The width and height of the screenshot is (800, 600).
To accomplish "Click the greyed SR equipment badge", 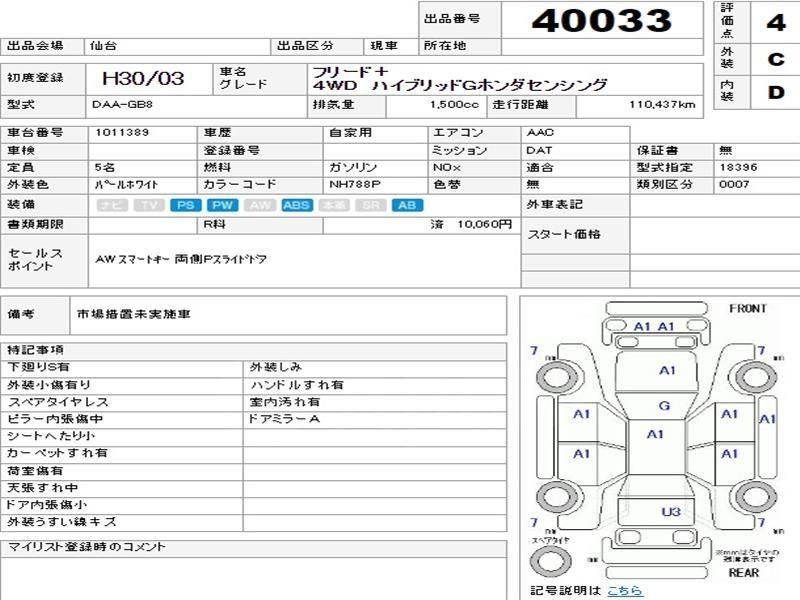I will [370, 205].
